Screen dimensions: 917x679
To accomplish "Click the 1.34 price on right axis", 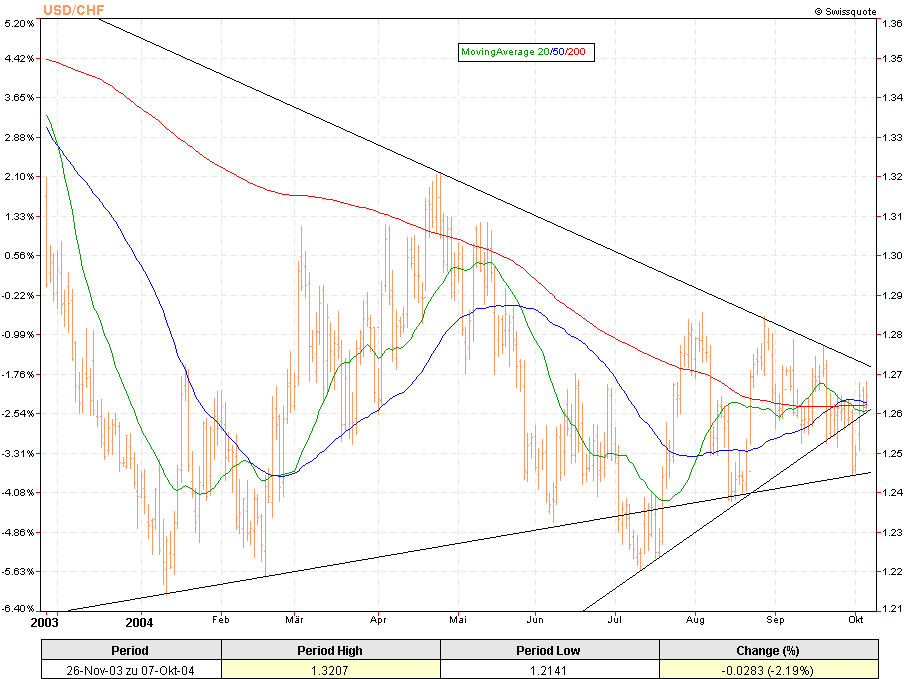I will (x=892, y=98).
